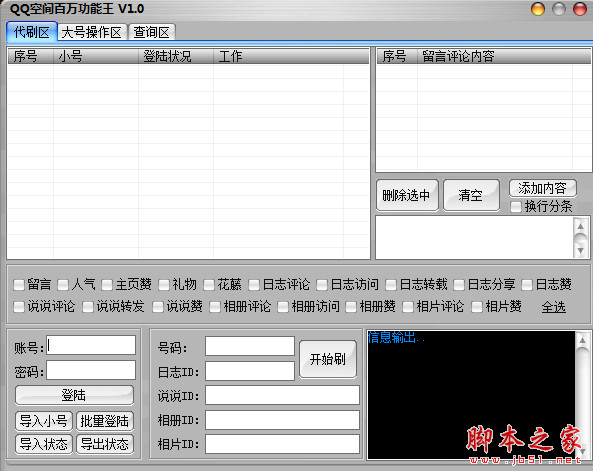
Task: Click the gray maximize window button
Action: pos(559,9)
